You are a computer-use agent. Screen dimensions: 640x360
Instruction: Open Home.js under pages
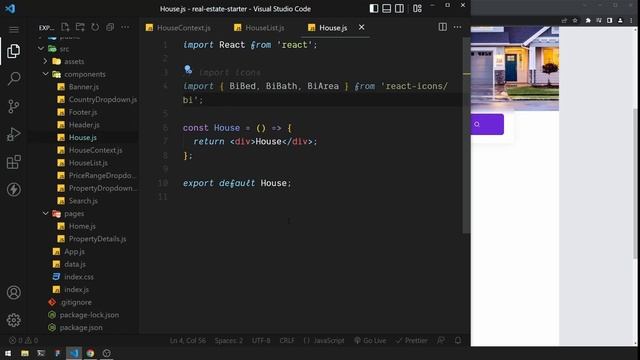pos(82,226)
